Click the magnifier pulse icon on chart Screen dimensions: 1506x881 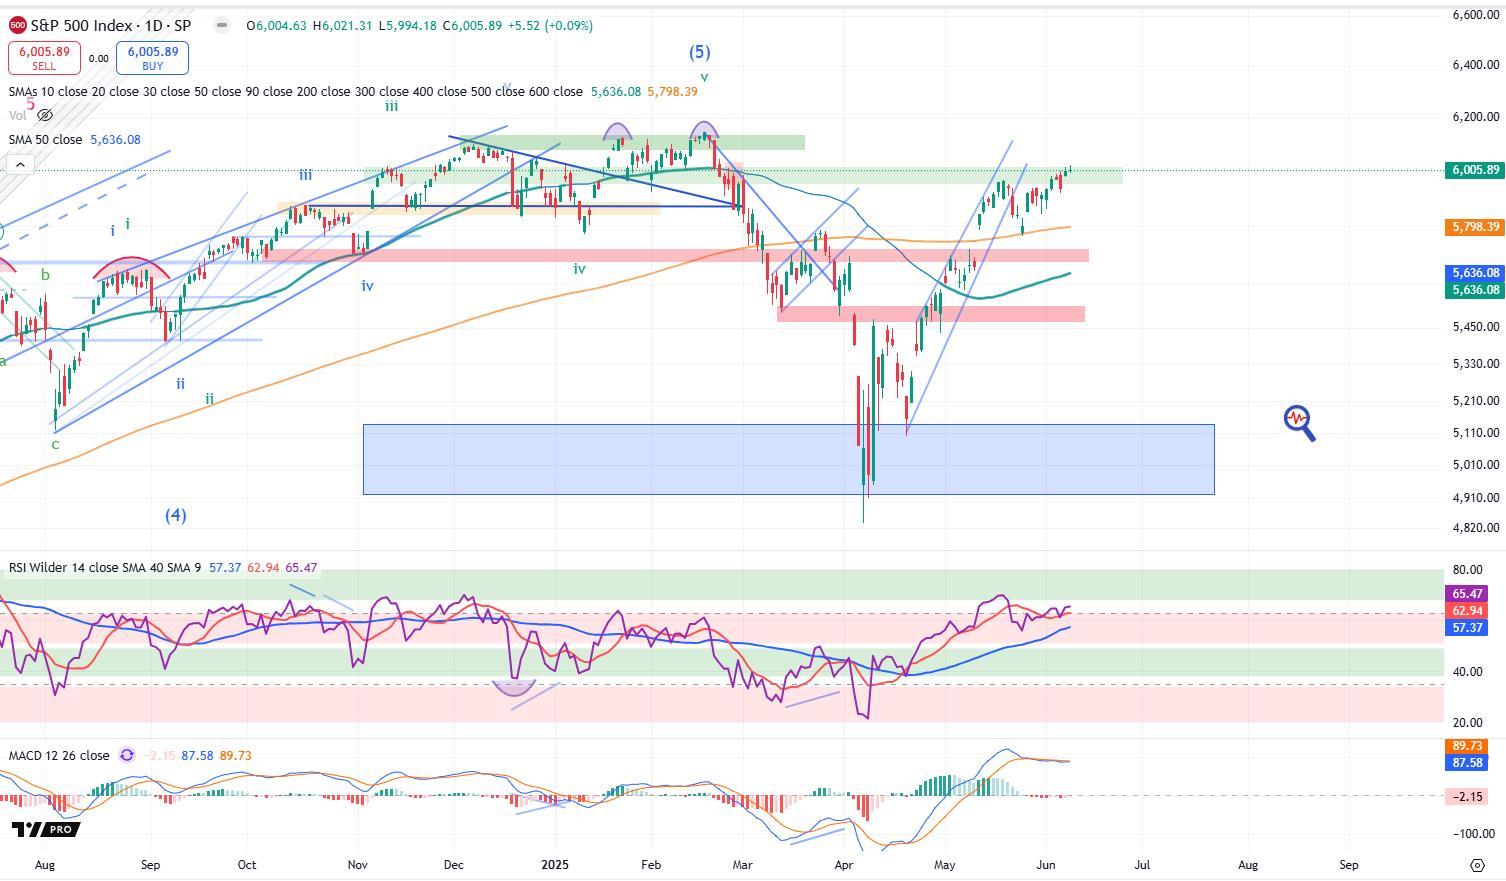(x=1299, y=423)
